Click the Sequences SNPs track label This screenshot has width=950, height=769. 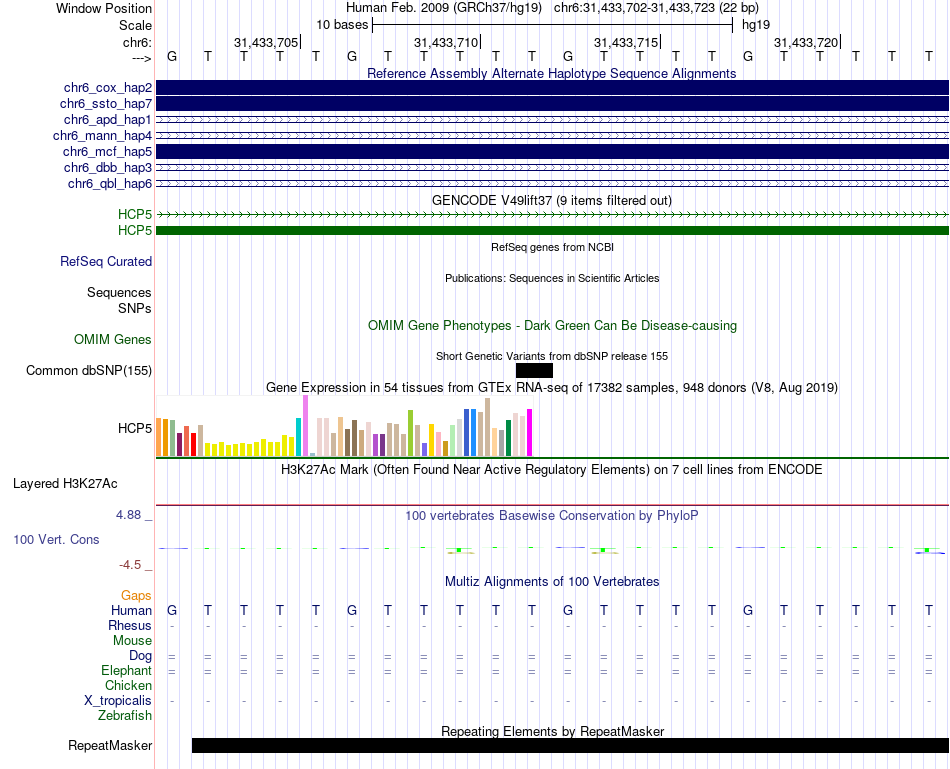click(119, 301)
